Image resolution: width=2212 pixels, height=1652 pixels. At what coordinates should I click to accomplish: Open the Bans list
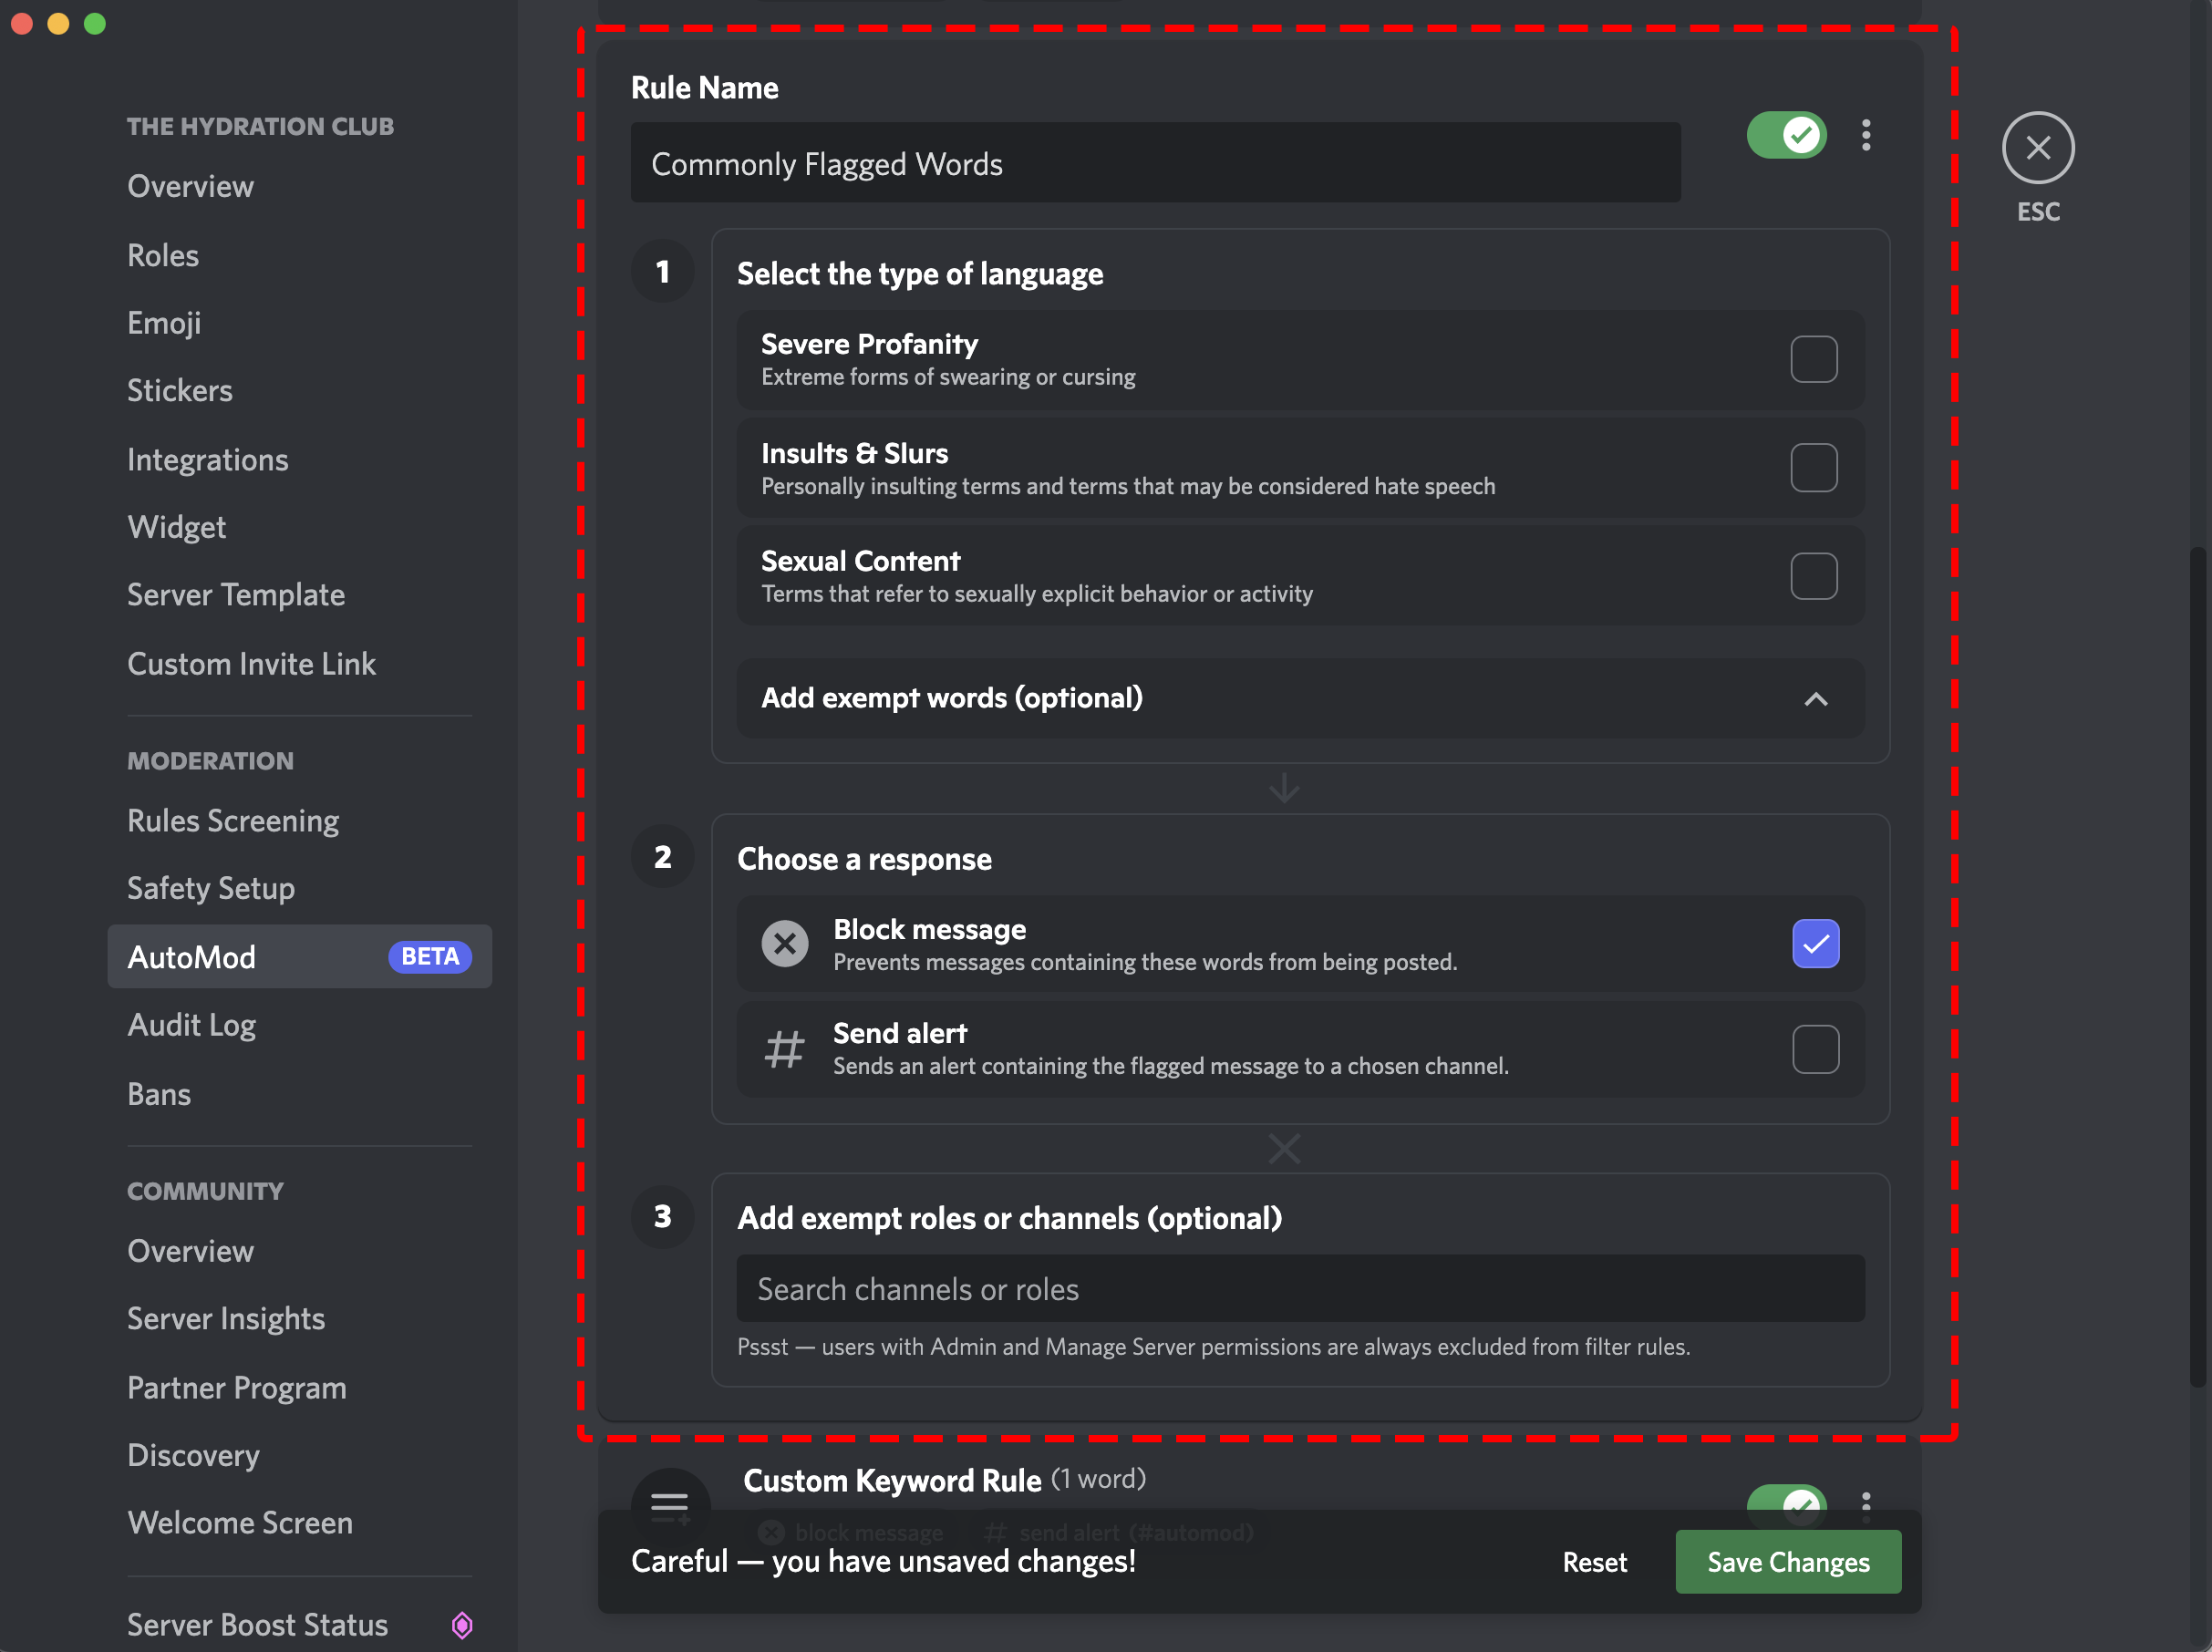coord(159,1094)
